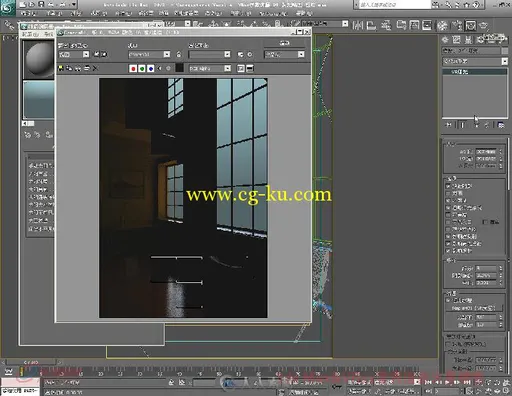Toggle green channel in frame window

click(142, 68)
